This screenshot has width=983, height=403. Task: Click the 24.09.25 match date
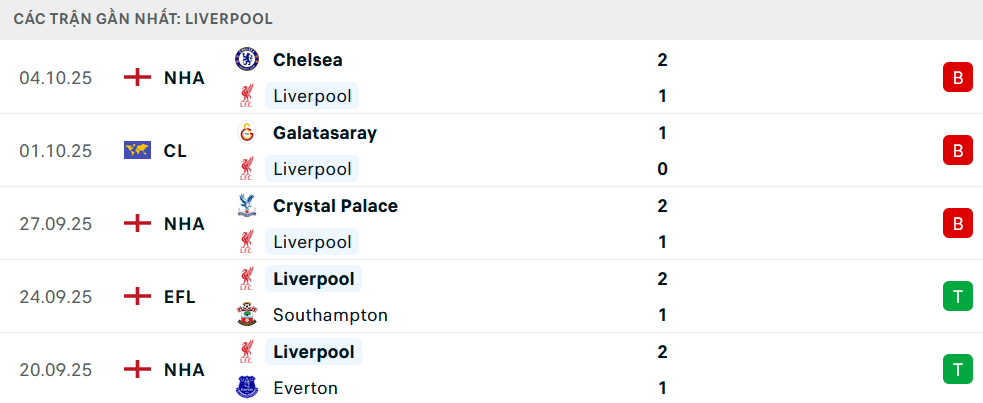55,297
